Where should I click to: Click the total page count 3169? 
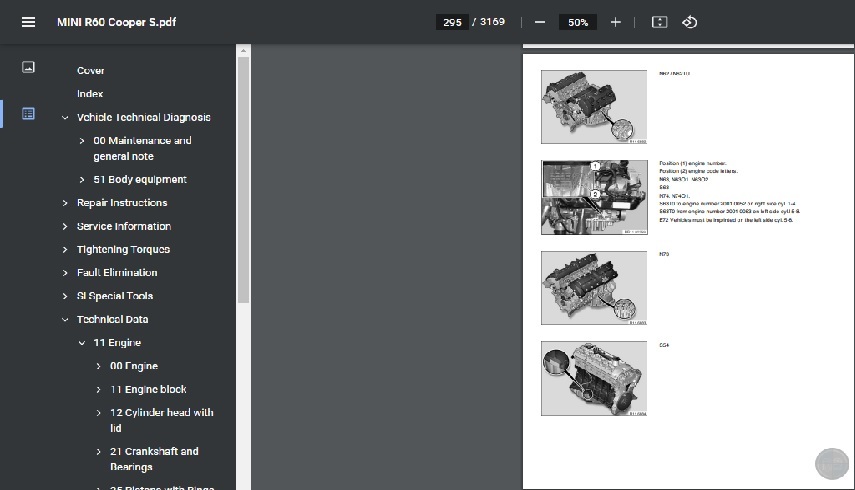pyautogui.click(x=492, y=22)
